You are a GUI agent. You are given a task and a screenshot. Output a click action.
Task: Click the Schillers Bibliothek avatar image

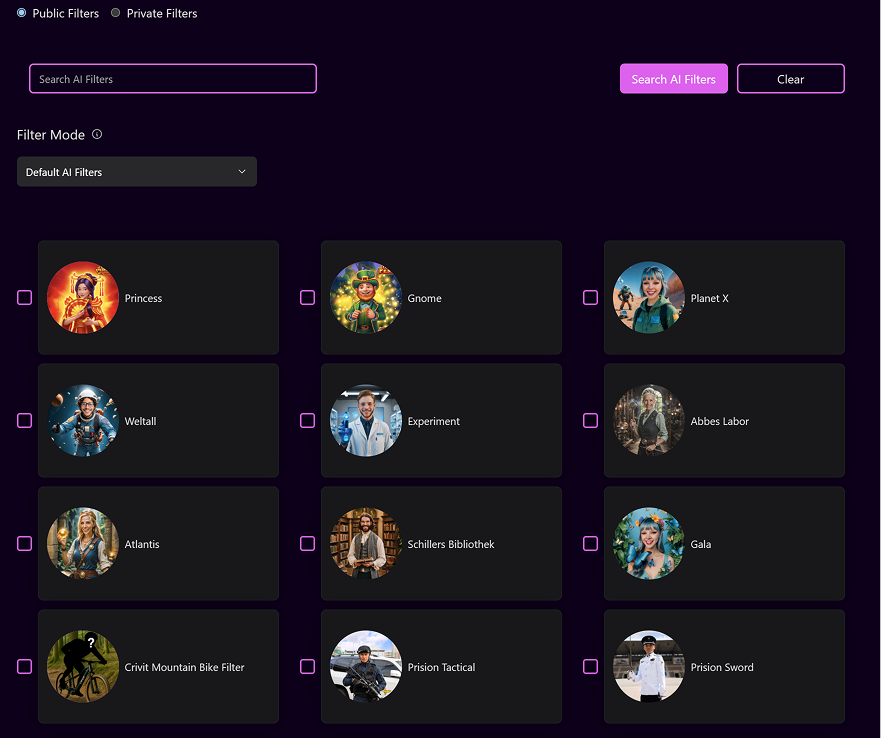(366, 544)
